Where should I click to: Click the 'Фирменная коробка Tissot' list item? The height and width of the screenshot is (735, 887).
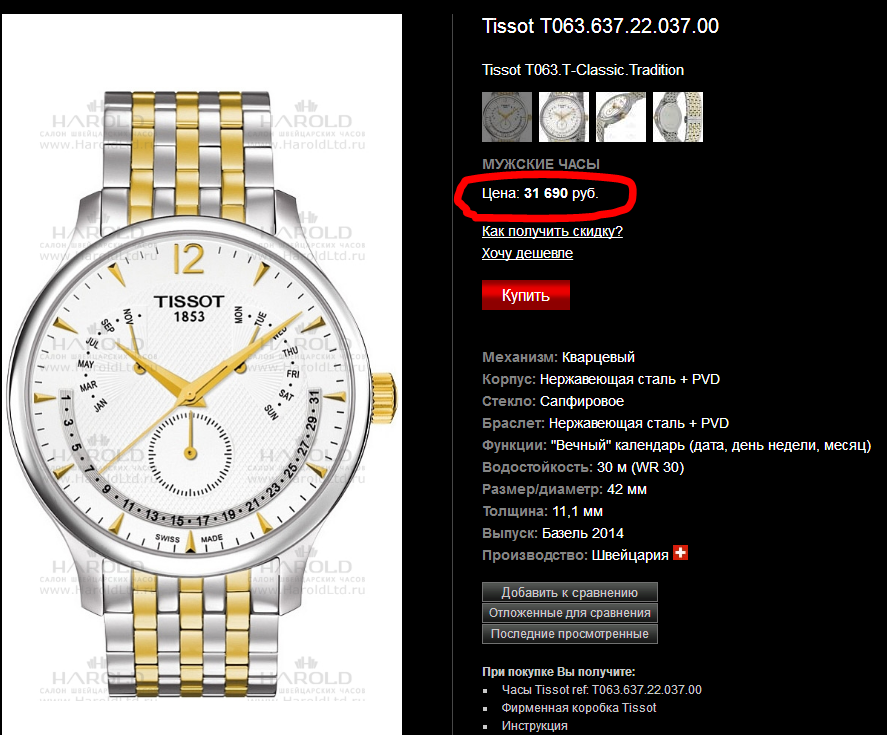click(579, 708)
